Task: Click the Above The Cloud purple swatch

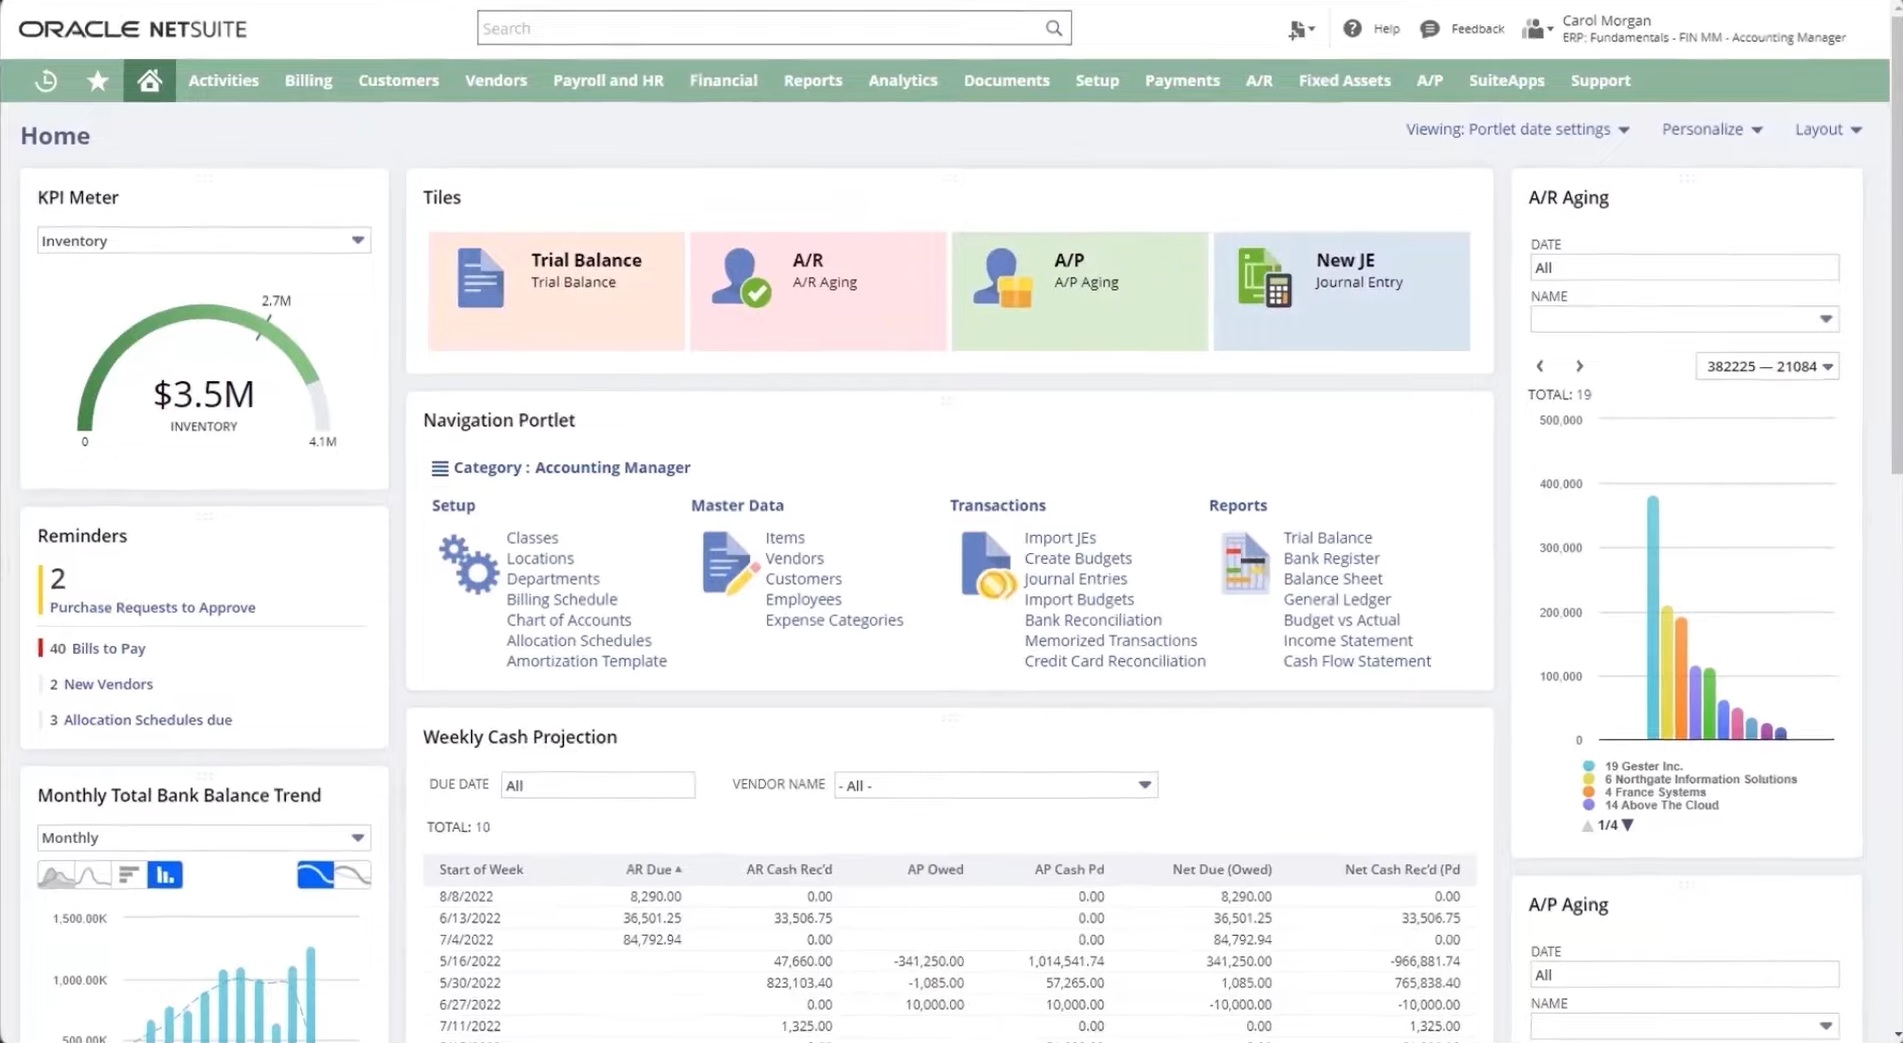Action: click(x=1588, y=805)
